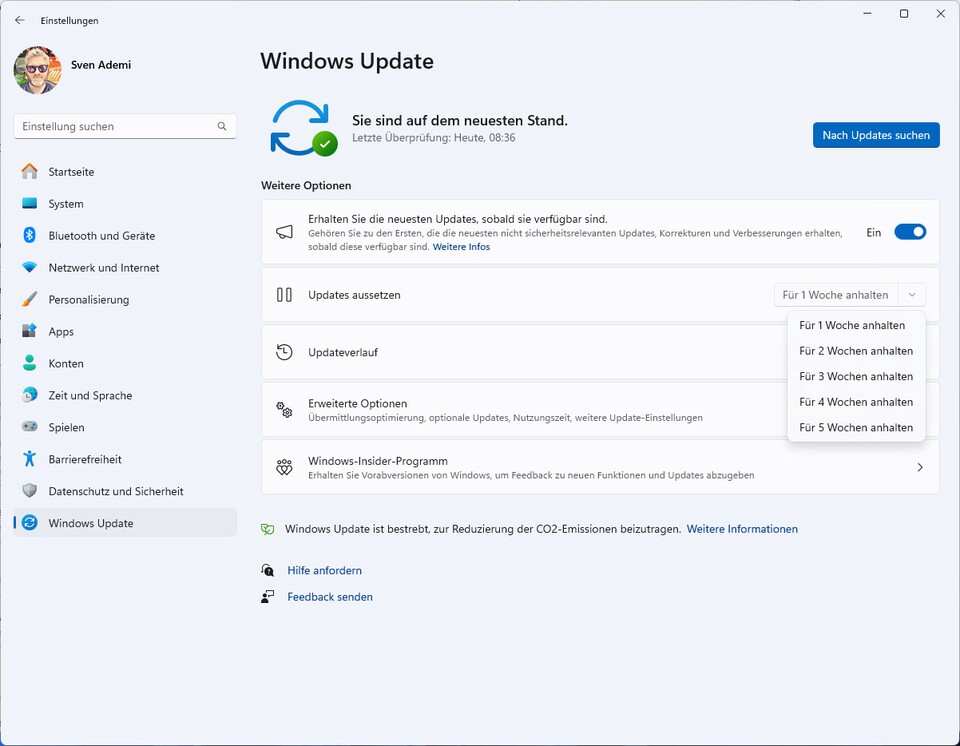Open the Weitere Informationen link
The height and width of the screenshot is (746, 960).
(742, 528)
